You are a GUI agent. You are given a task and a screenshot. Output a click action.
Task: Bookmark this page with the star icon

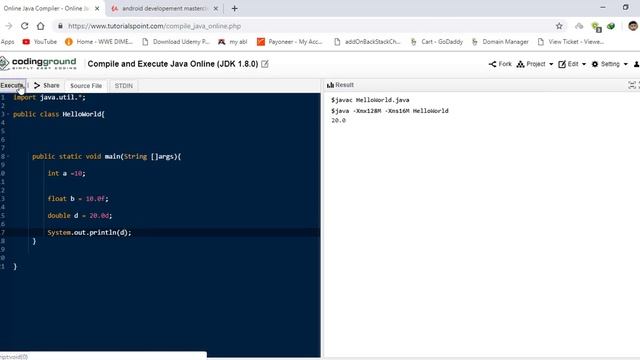pos(559,26)
